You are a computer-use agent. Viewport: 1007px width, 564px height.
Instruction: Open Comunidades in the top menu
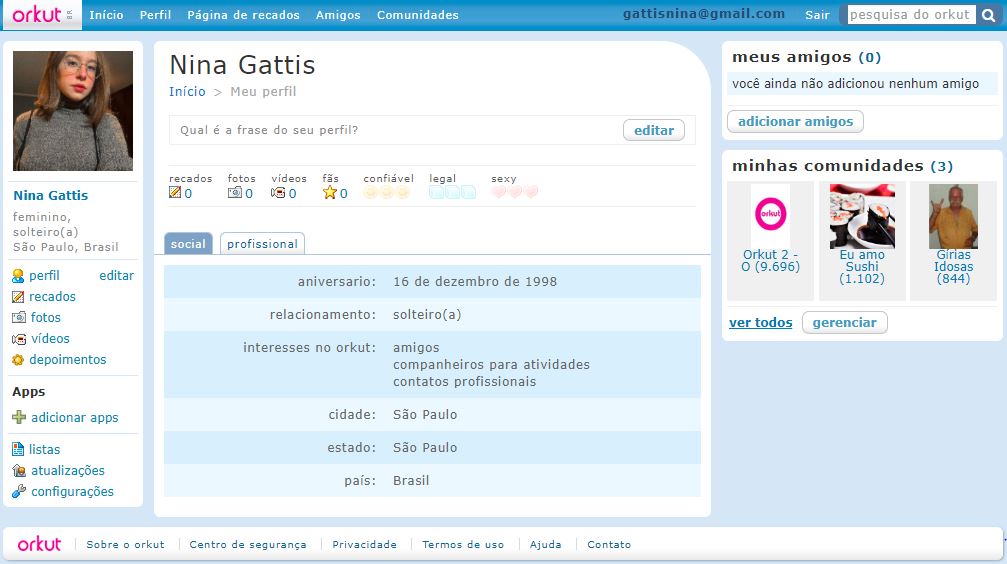(x=417, y=15)
